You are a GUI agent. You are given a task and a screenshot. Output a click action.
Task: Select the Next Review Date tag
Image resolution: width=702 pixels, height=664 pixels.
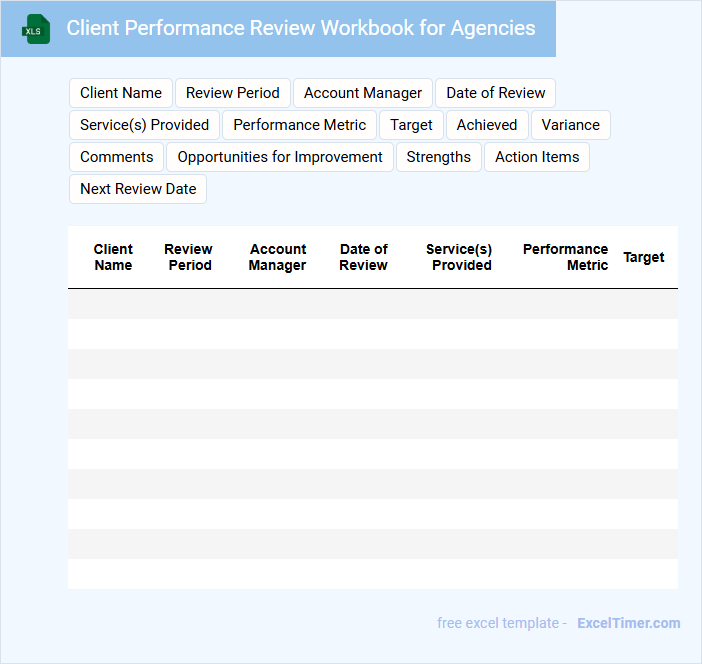pos(138,189)
